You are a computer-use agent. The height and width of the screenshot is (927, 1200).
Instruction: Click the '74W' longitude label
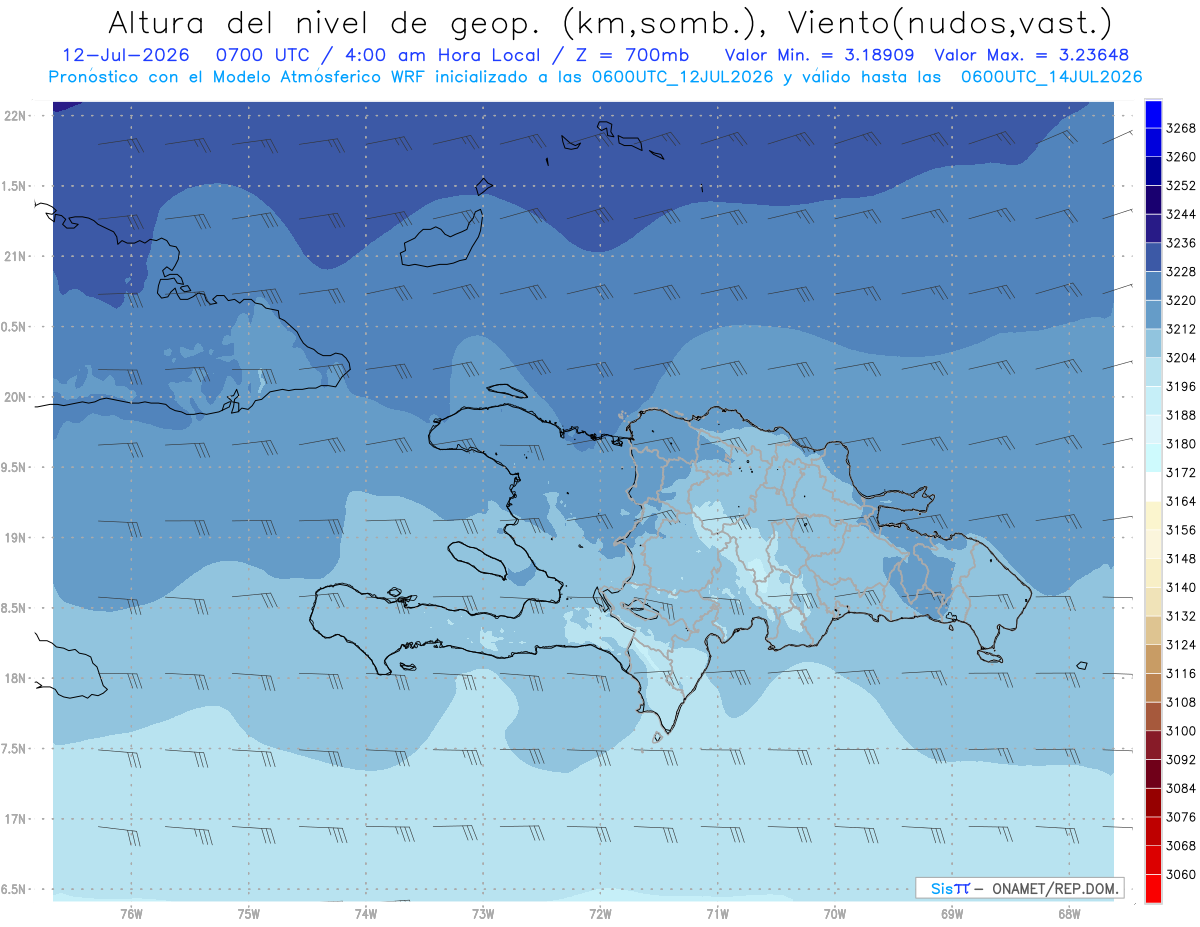coord(366,913)
